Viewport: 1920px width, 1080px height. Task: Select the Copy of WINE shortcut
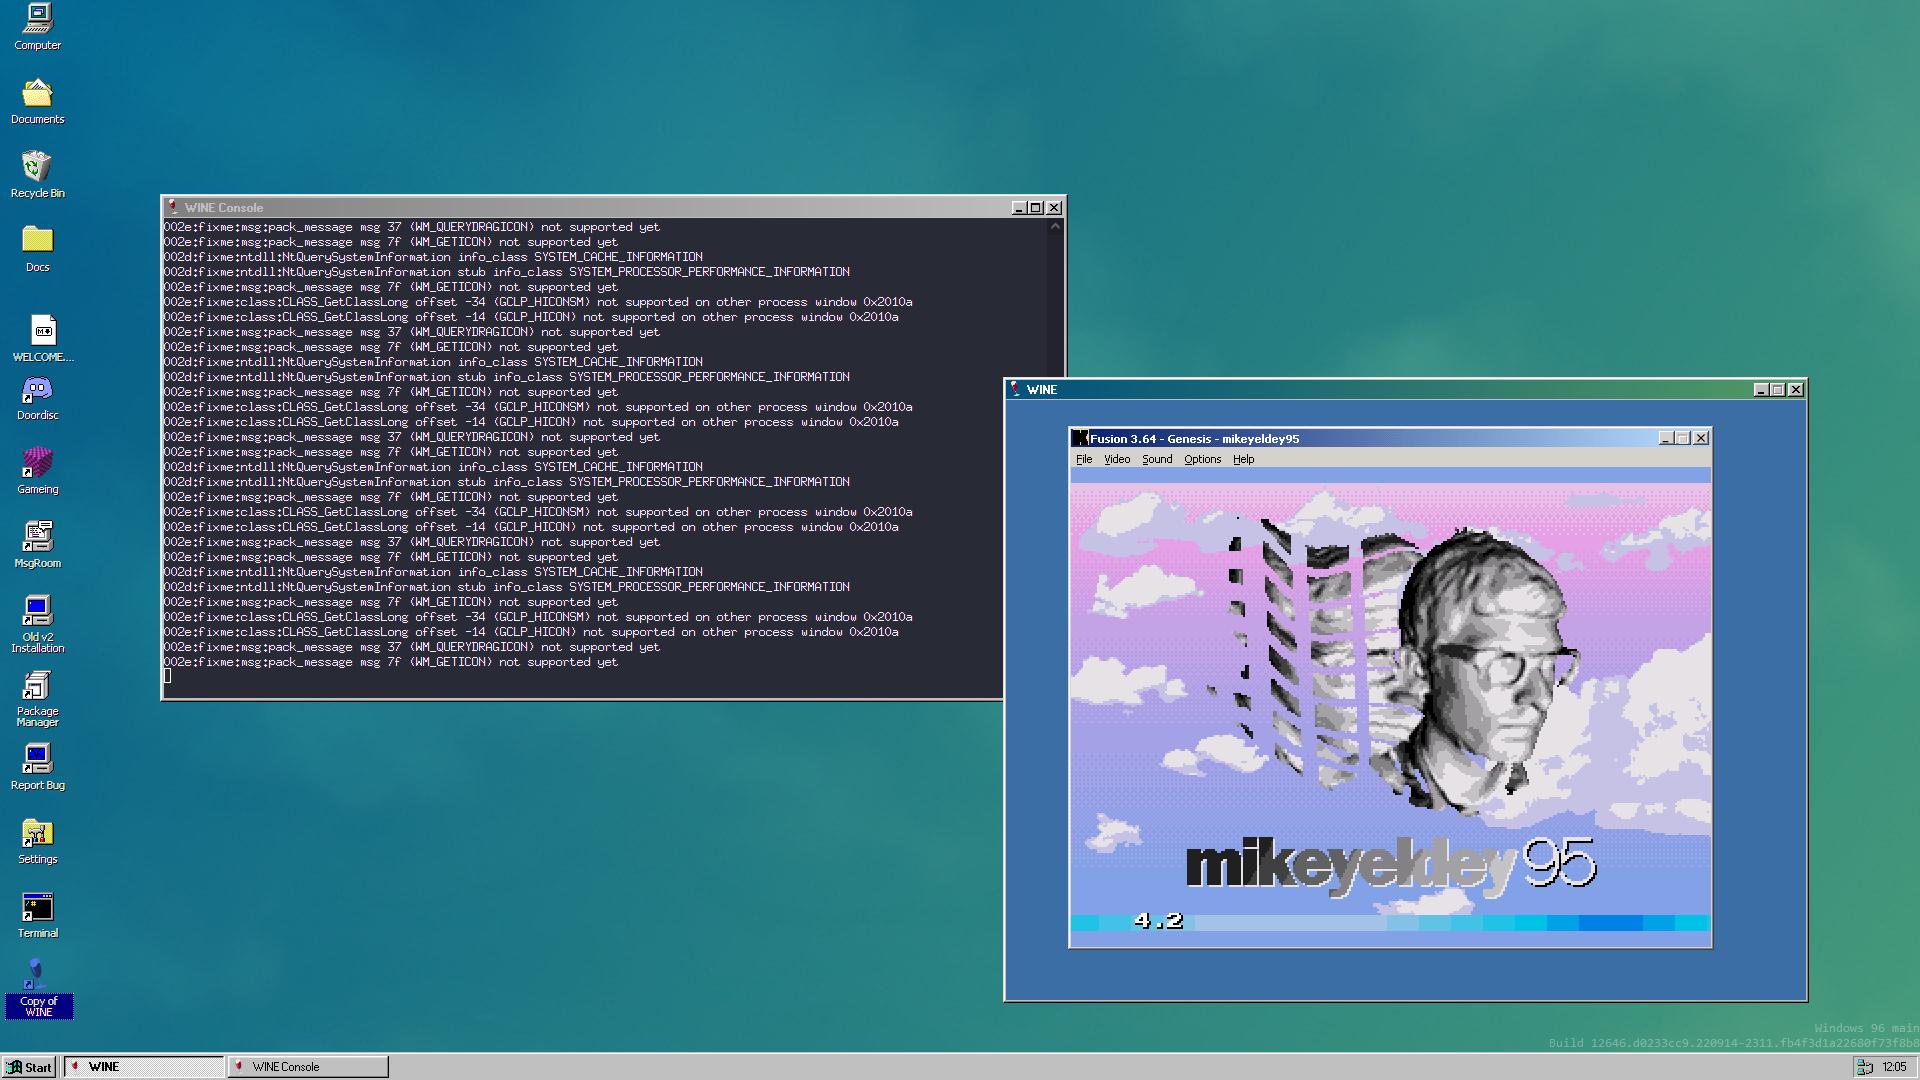pyautogui.click(x=37, y=975)
